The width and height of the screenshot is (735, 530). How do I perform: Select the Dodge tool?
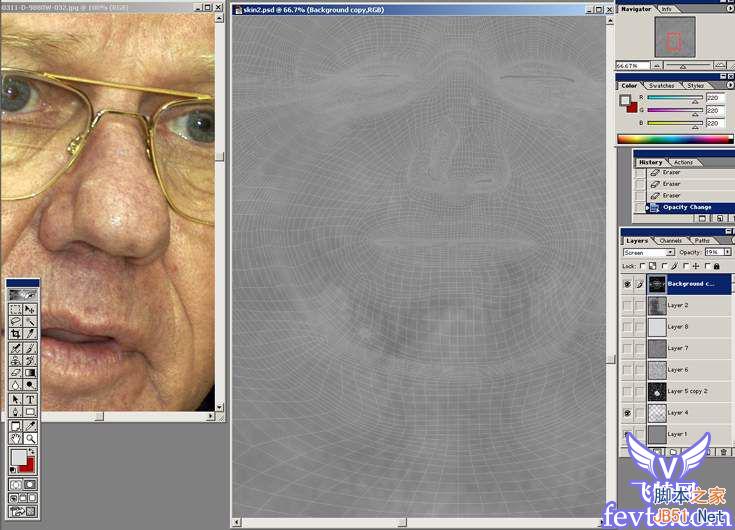pos(30,385)
